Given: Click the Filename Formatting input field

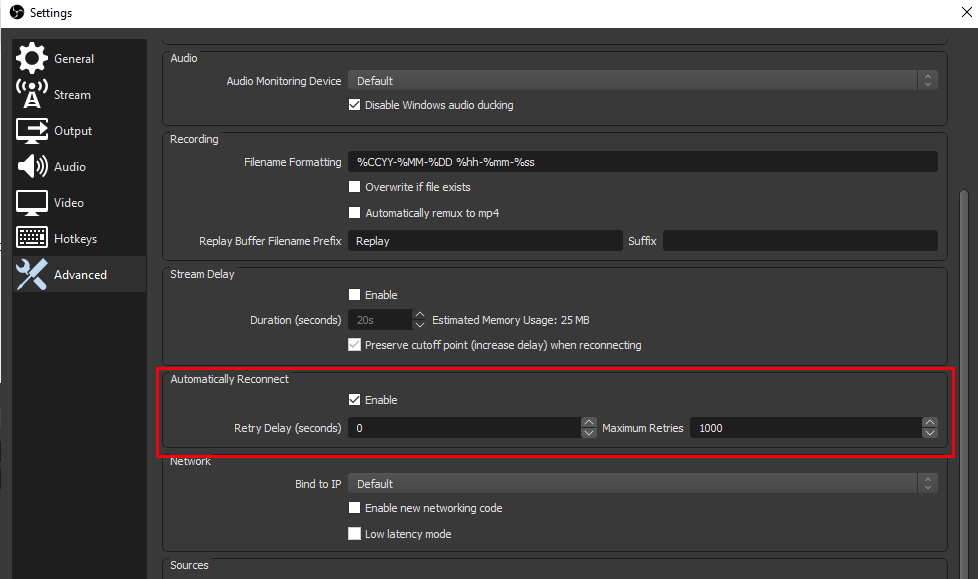Looking at the screenshot, I should click(642, 162).
